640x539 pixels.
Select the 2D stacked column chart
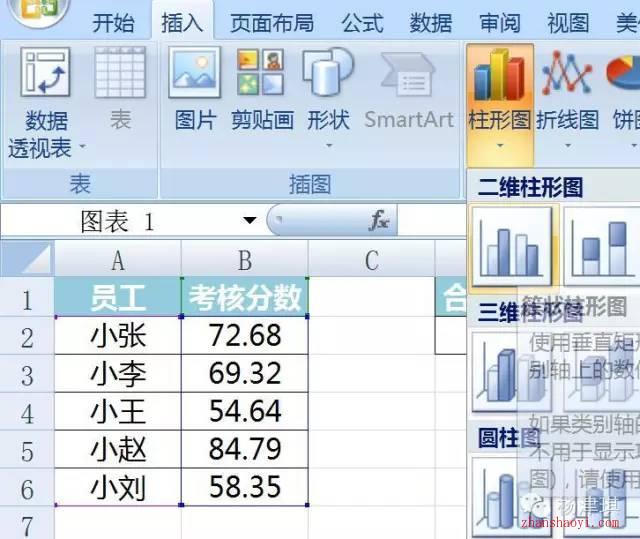(x=602, y=246)
